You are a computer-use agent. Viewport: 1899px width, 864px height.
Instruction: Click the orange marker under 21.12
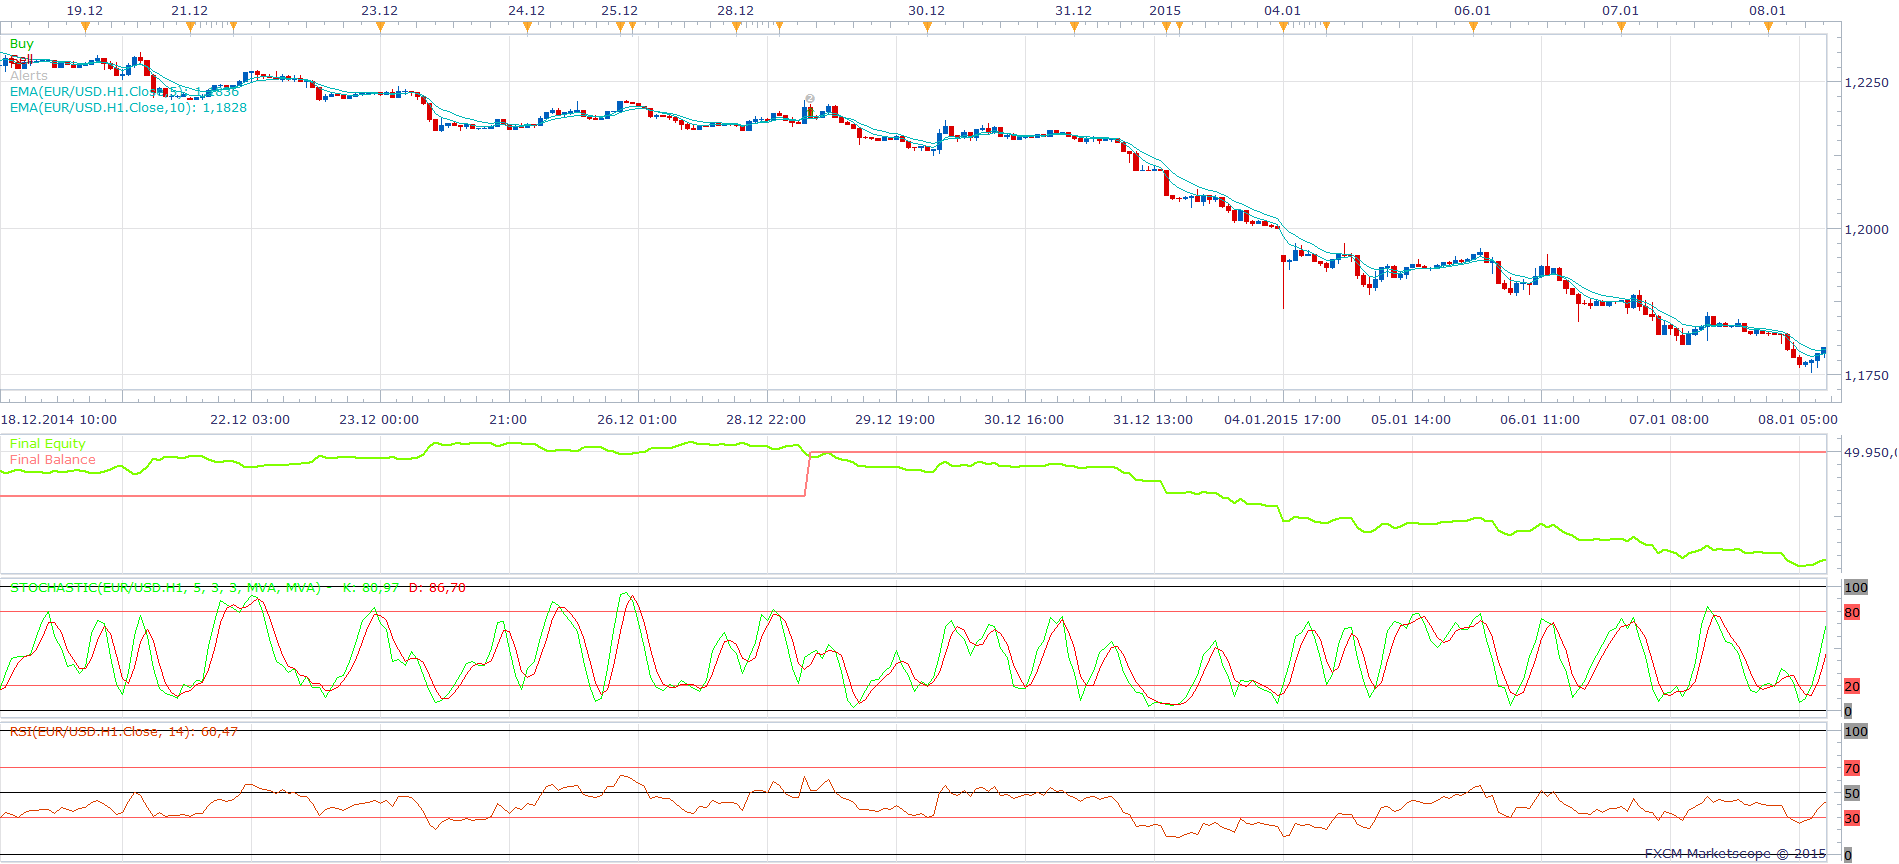190,27
